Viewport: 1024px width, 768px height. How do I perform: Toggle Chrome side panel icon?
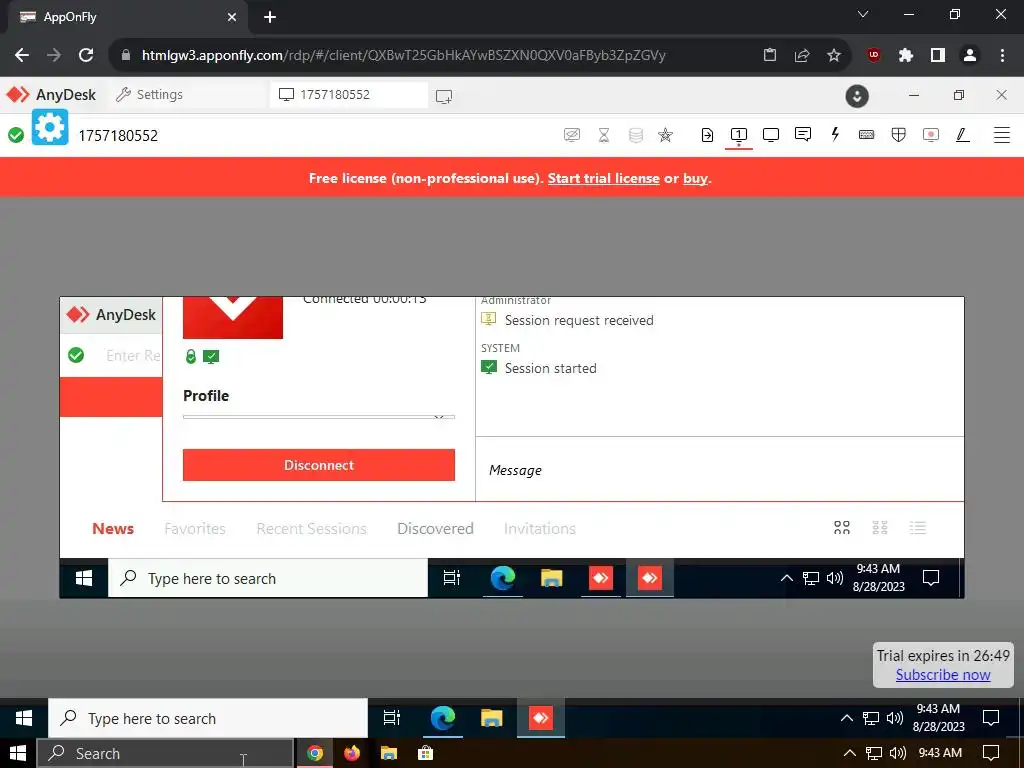[x=938, y=55]
